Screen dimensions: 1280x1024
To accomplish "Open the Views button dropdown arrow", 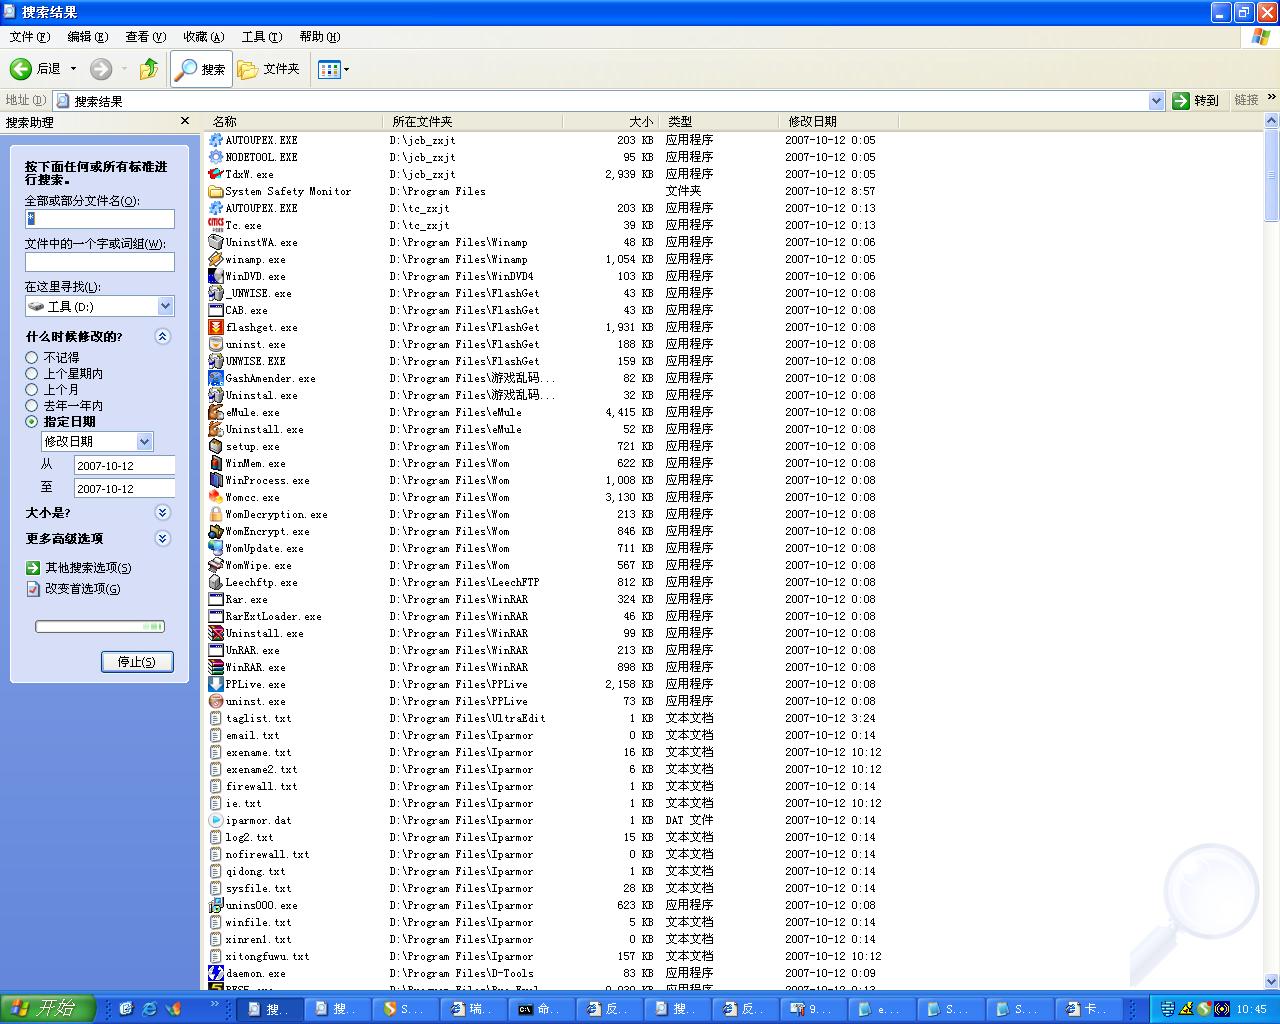I will point(346,69).
